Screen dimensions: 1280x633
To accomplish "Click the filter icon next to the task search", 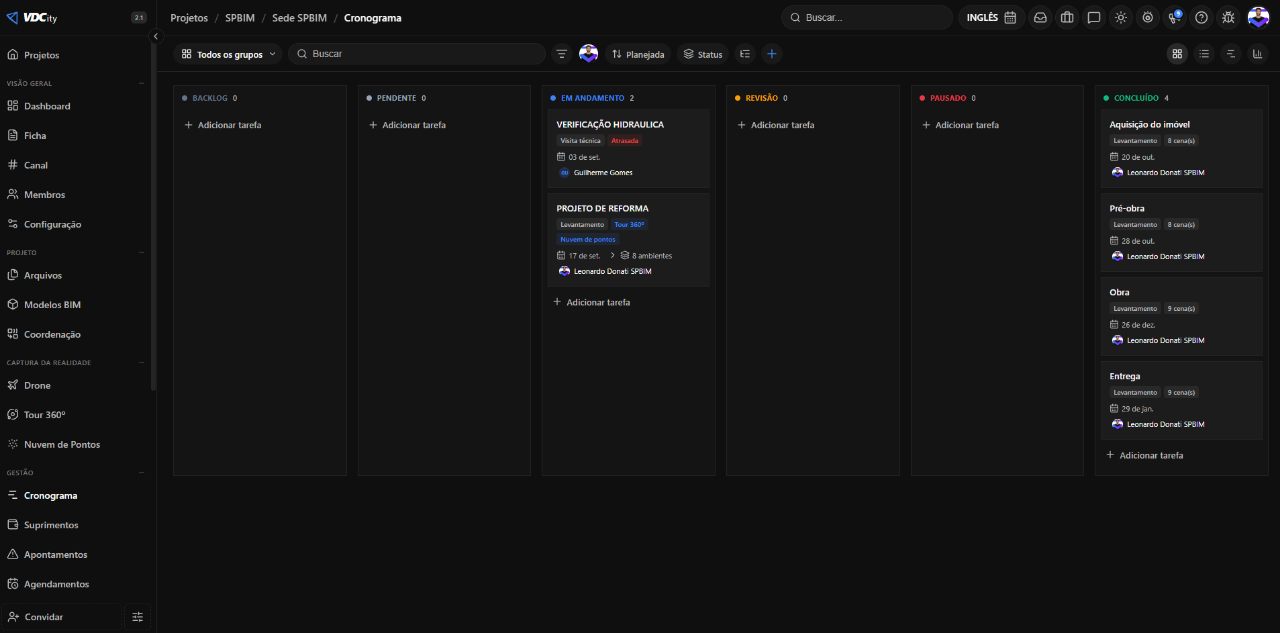I will click(x=562, y=54).
